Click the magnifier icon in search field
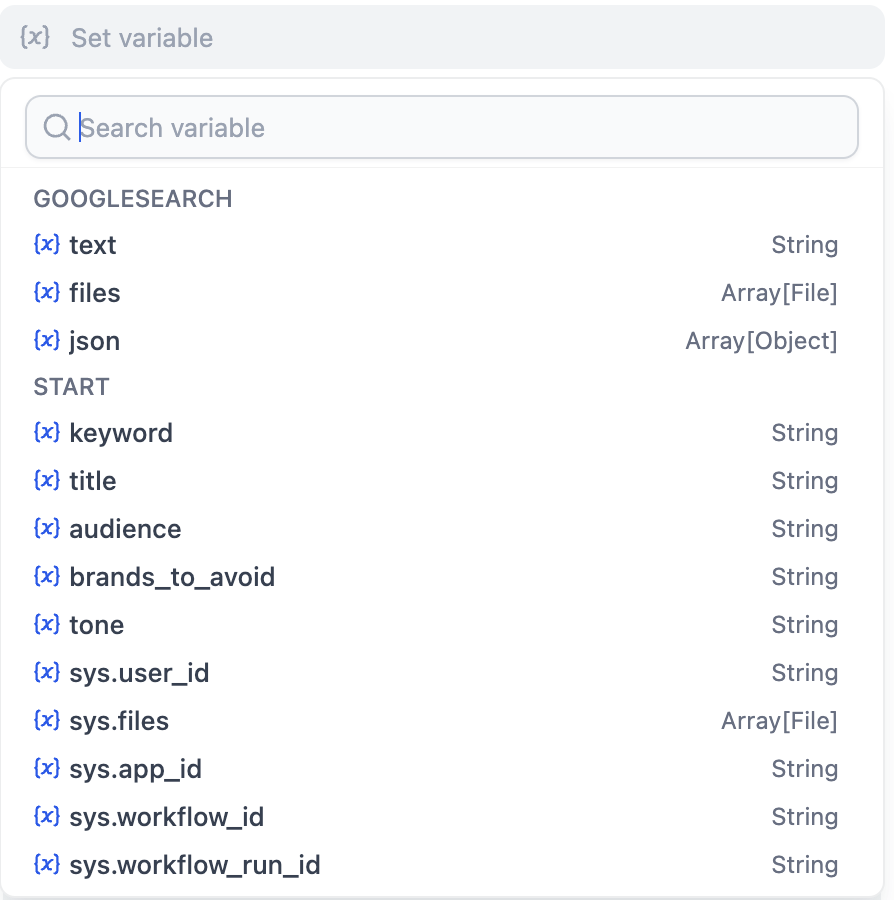This screenshot has width=894, height=900. coord(57,127)
